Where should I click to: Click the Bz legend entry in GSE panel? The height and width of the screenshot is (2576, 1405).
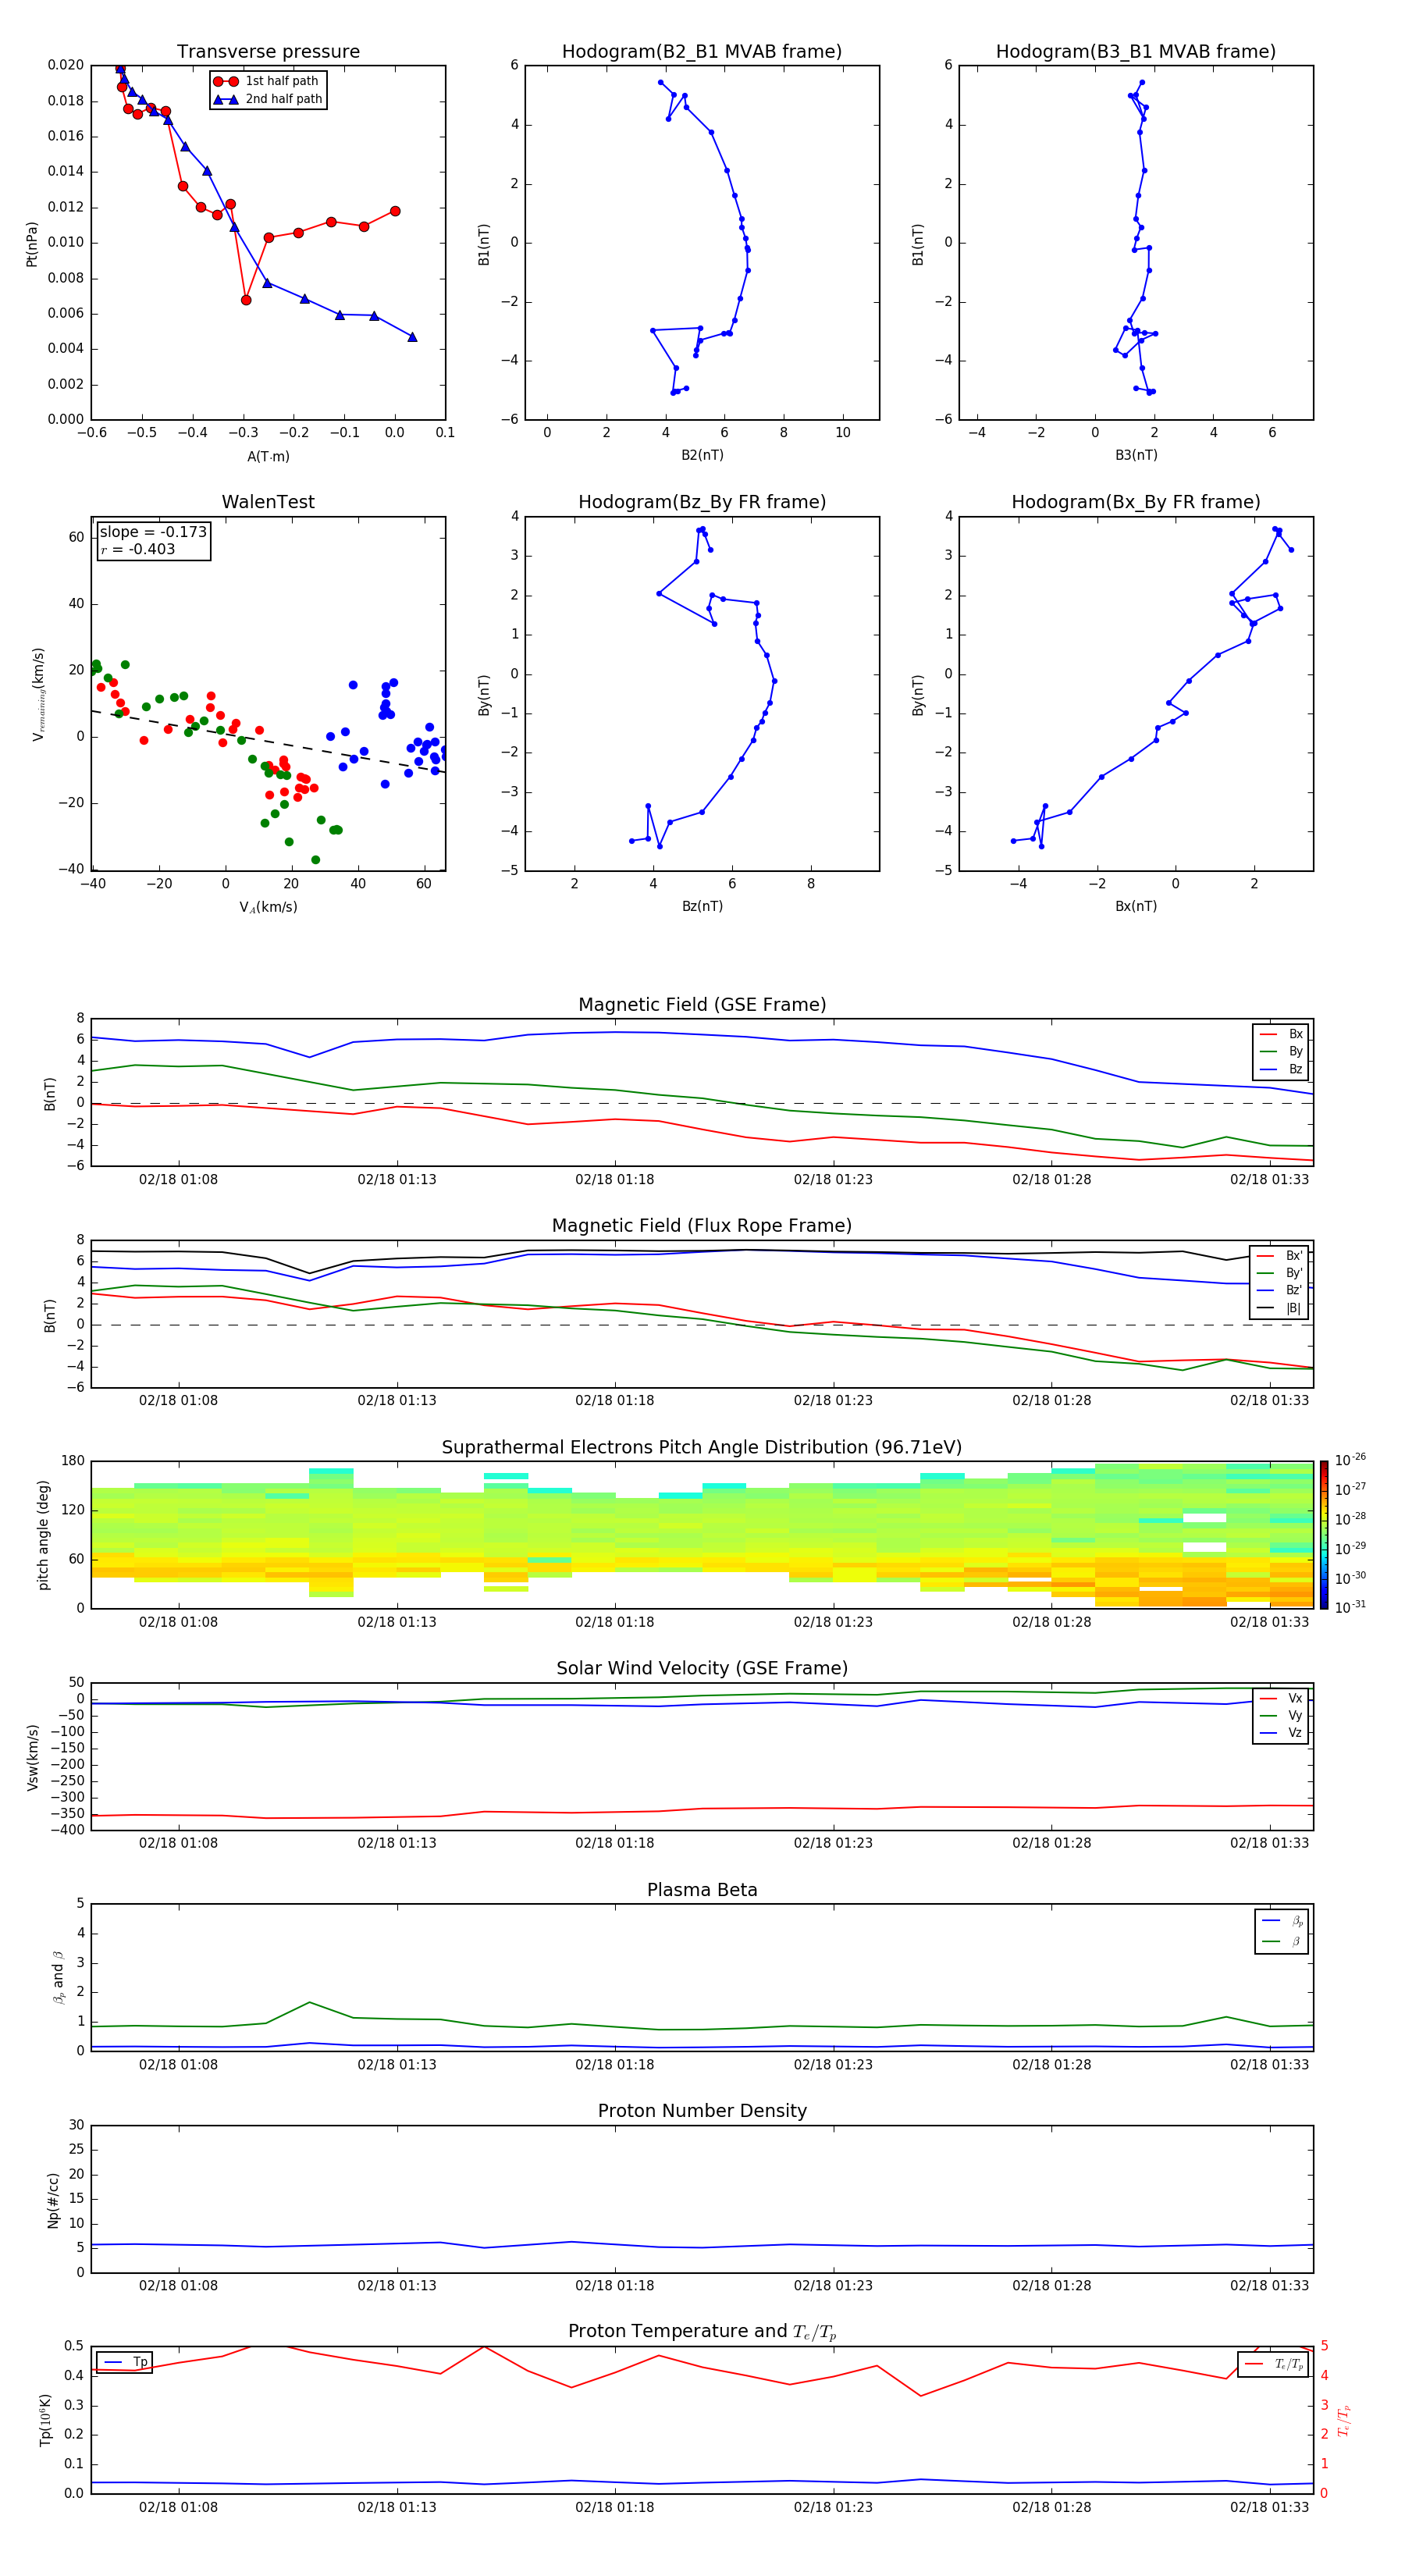click(x=1281, y=1069)
